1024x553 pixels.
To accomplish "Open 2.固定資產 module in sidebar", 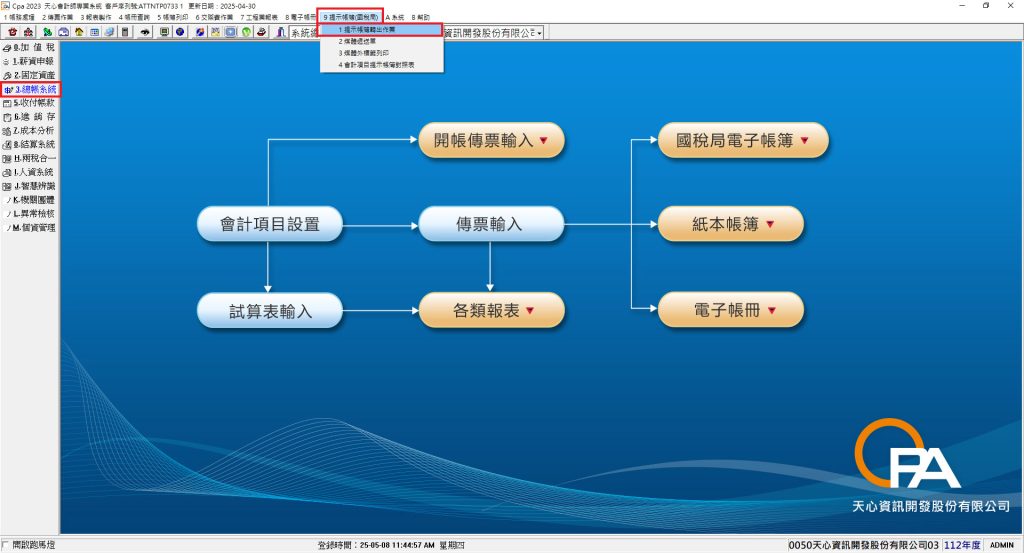I will coord(29,75).
